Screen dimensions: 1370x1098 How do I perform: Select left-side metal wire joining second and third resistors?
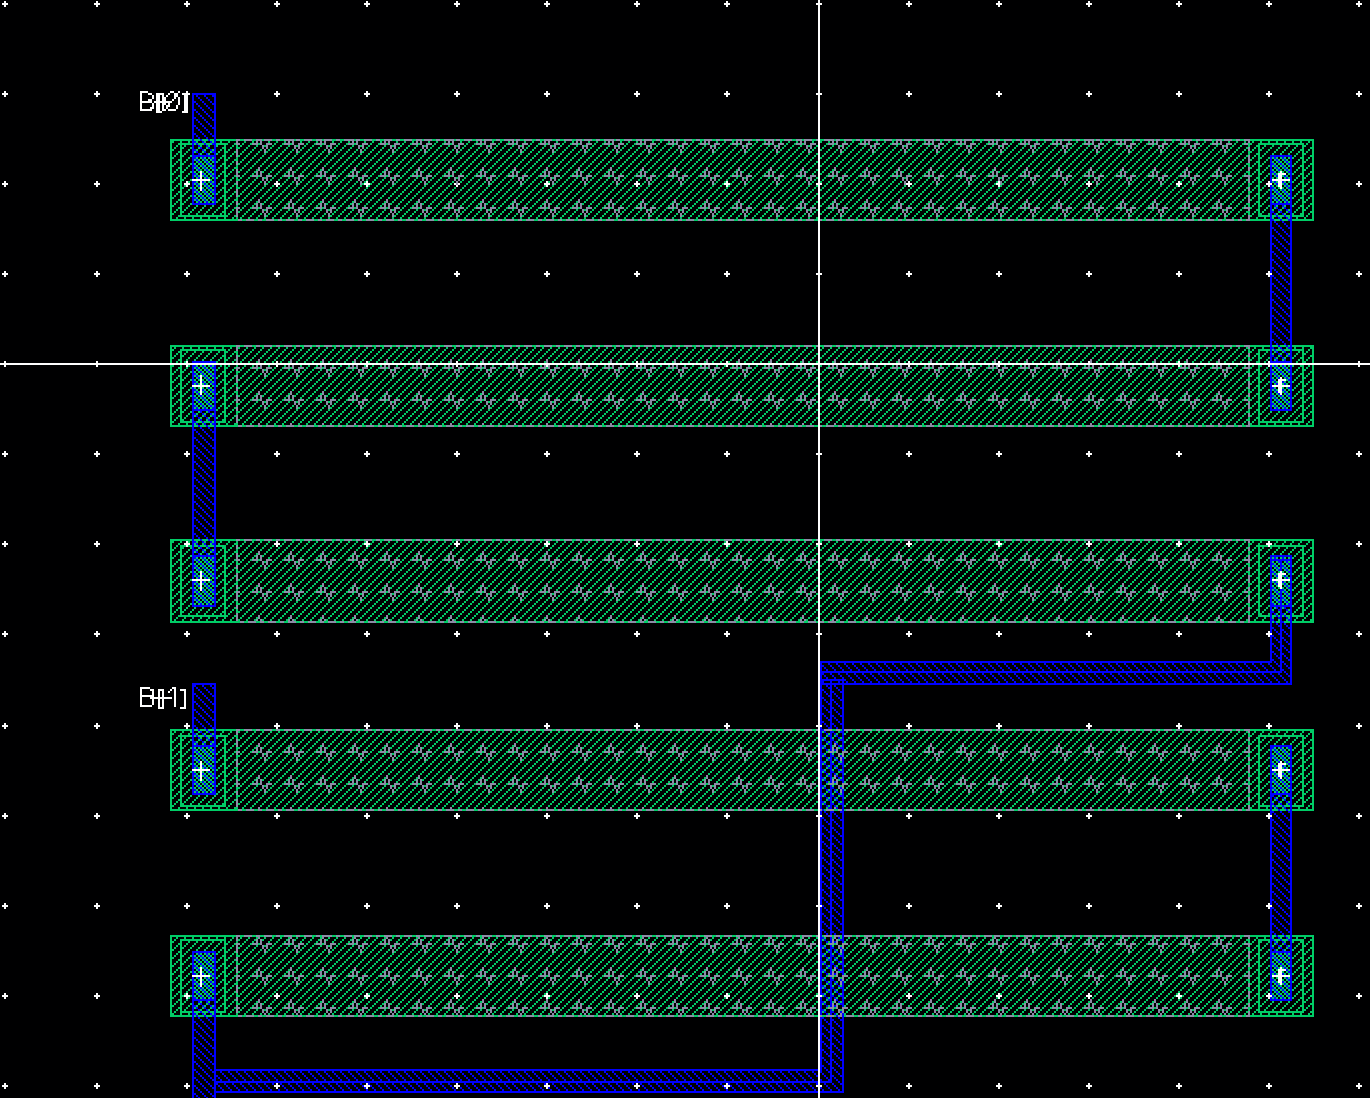point(203,483)
